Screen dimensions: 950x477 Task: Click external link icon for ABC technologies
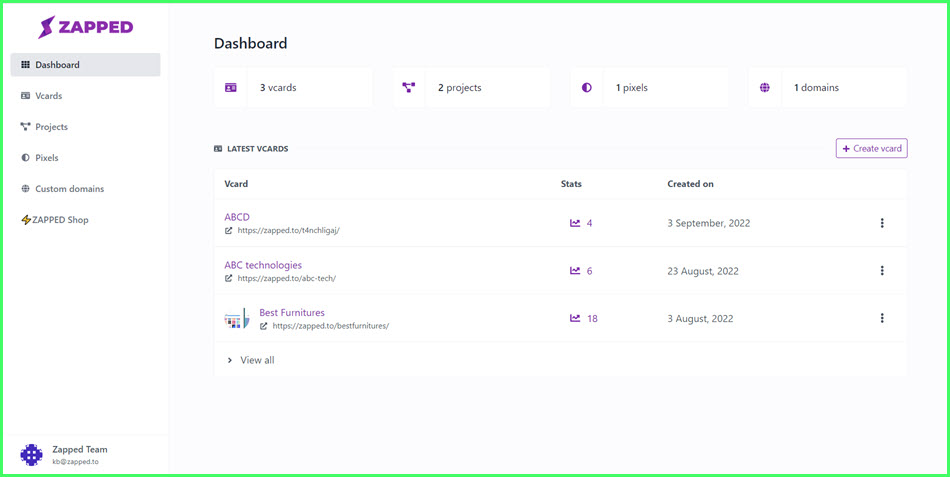[x=228, y=279]
